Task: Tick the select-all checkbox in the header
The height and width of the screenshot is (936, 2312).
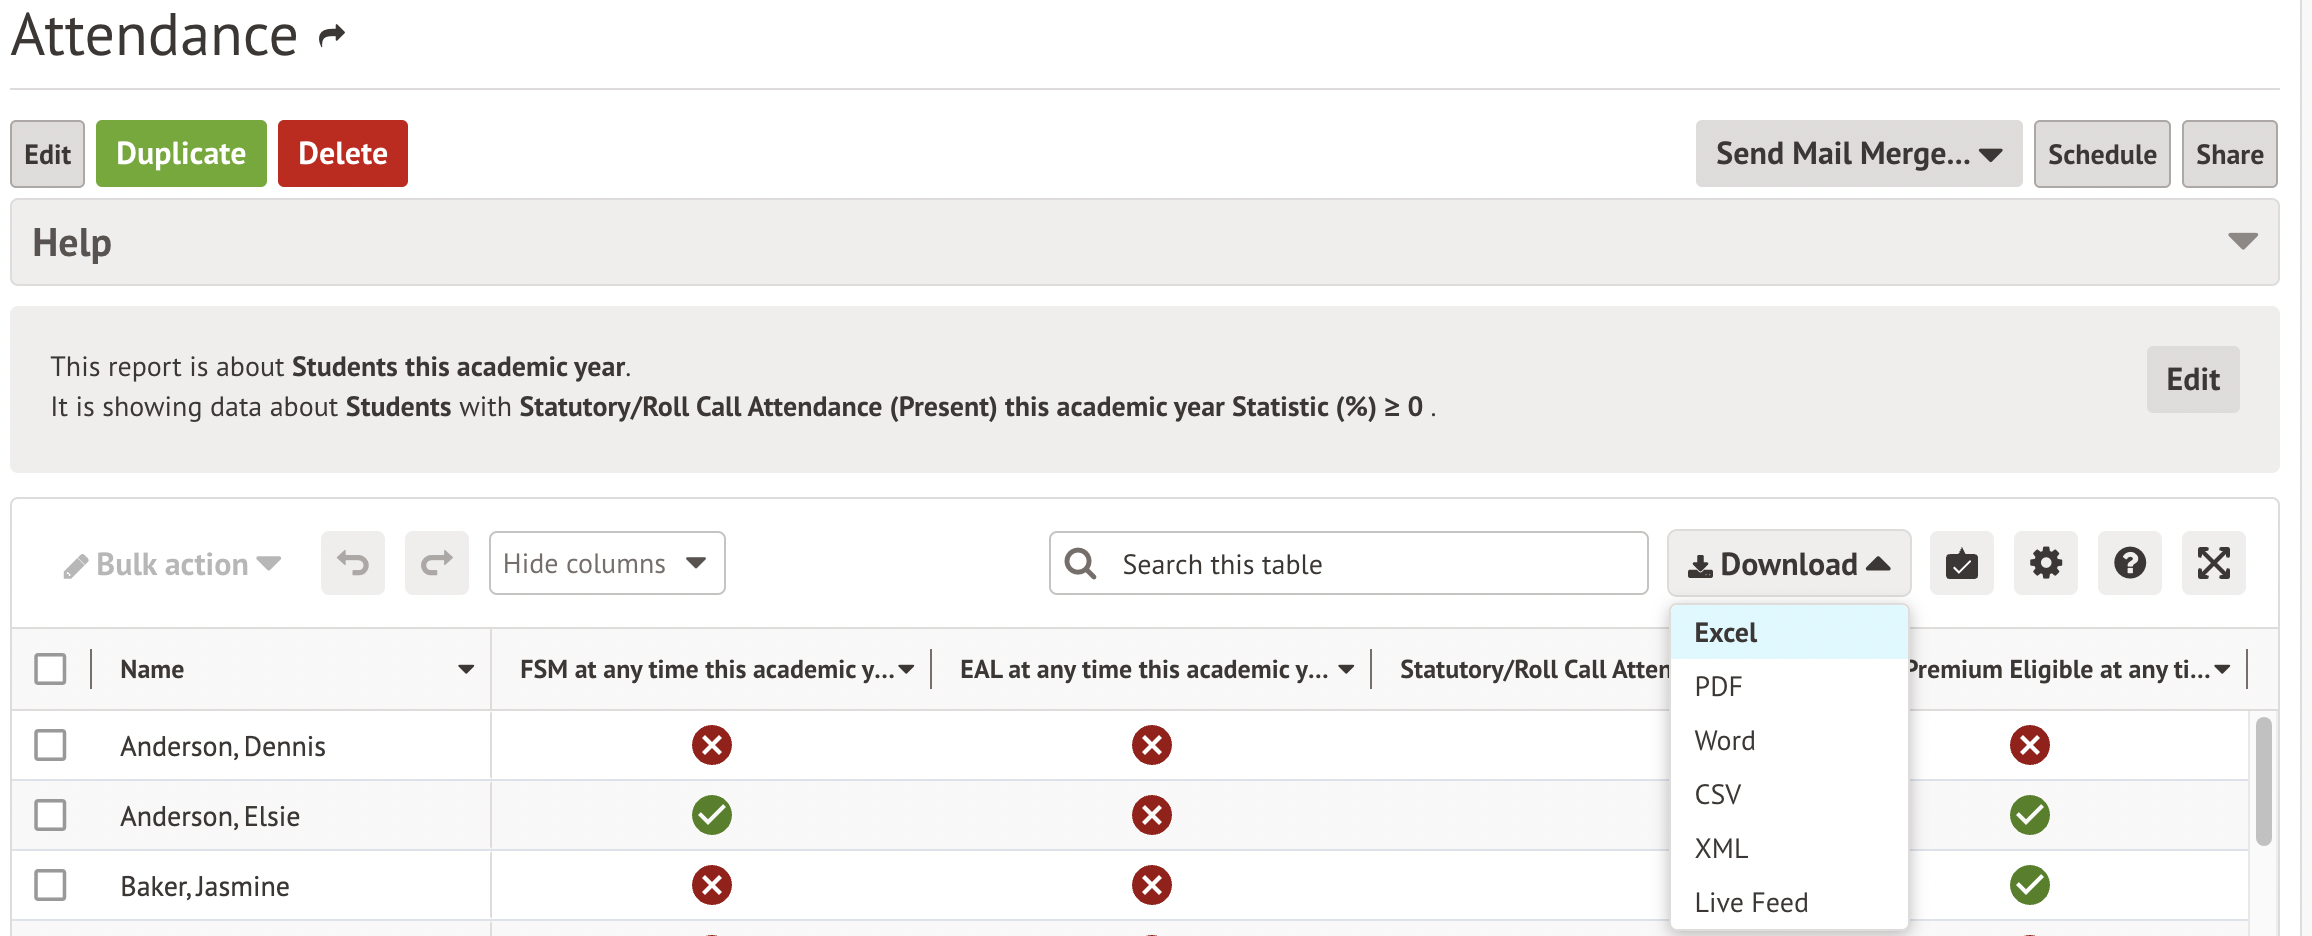Action: pos(50,669)
